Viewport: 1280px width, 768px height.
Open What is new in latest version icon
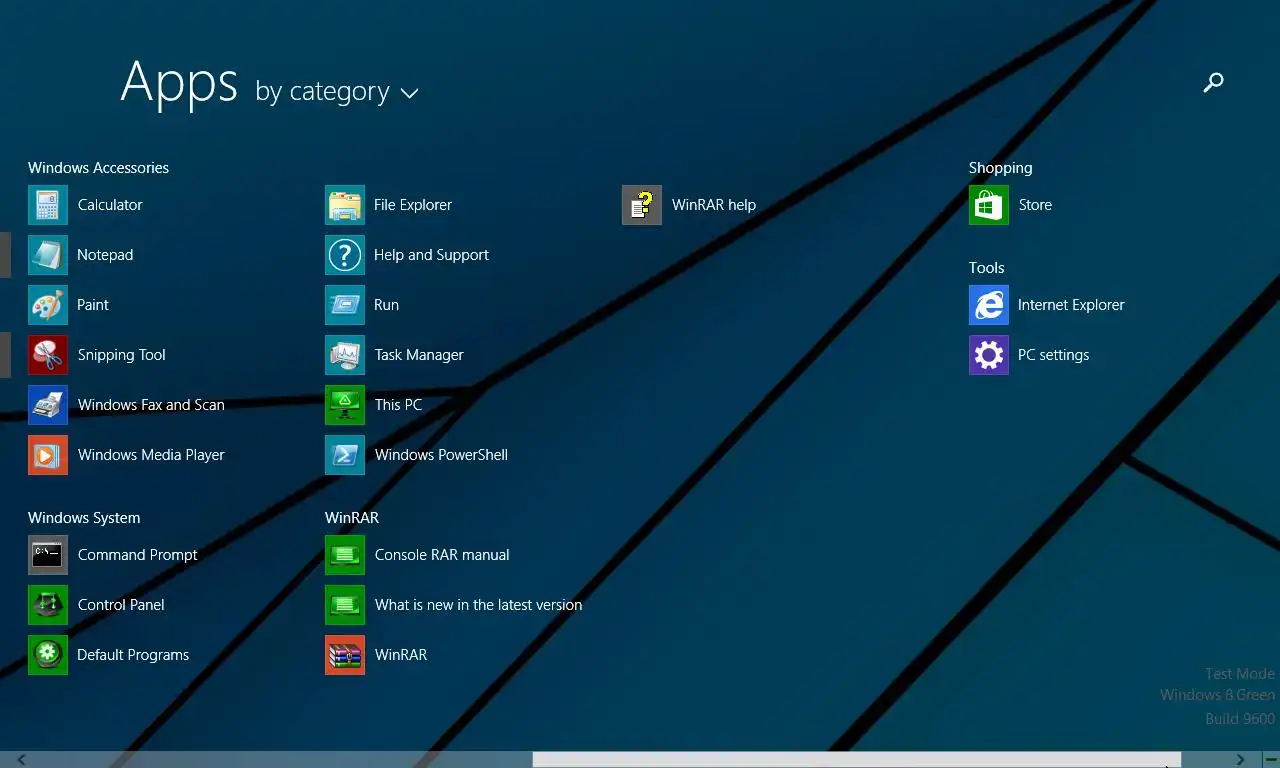point(345,605)
